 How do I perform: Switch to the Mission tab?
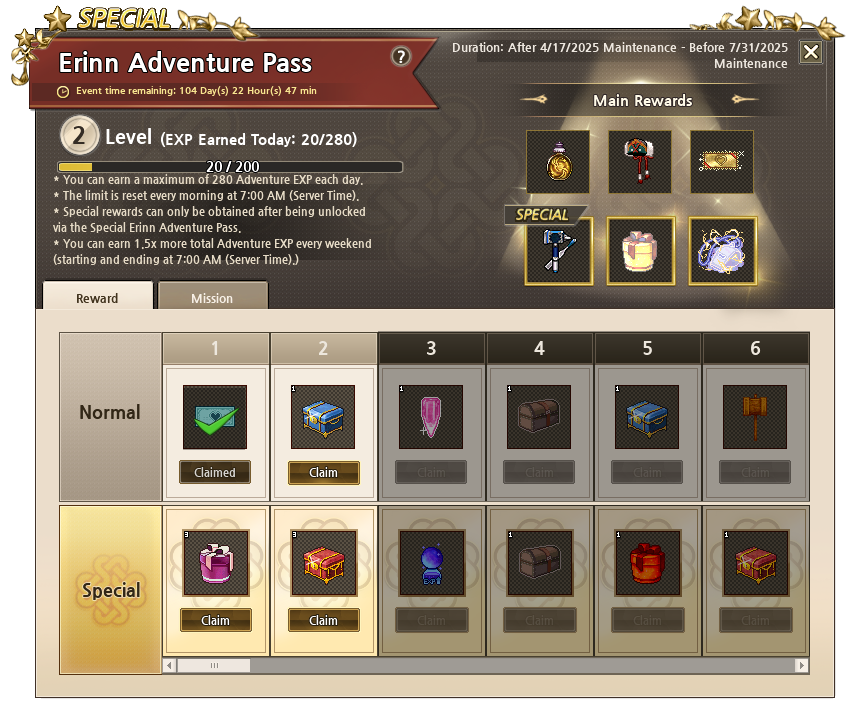[212, 296]
